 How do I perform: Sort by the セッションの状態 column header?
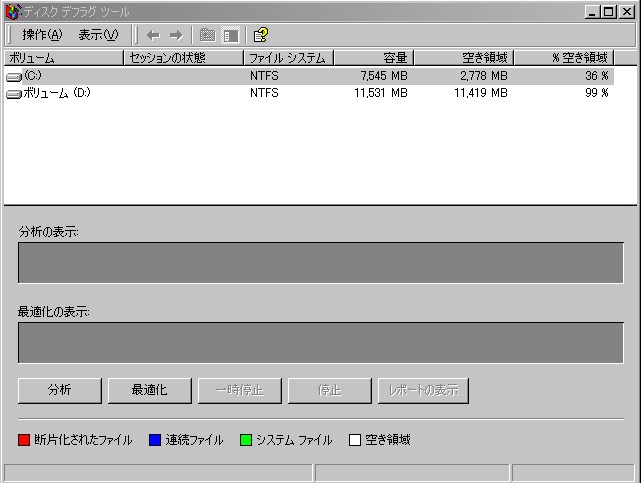183,58
